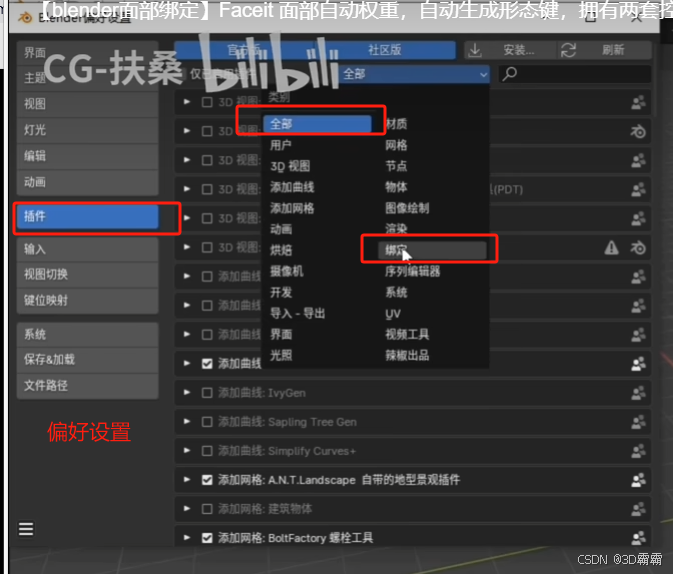The height and width of the screenshot is (574, 673).
Task: Choose 序列编辑器 from the category list
Action: [x=412, y=271]
